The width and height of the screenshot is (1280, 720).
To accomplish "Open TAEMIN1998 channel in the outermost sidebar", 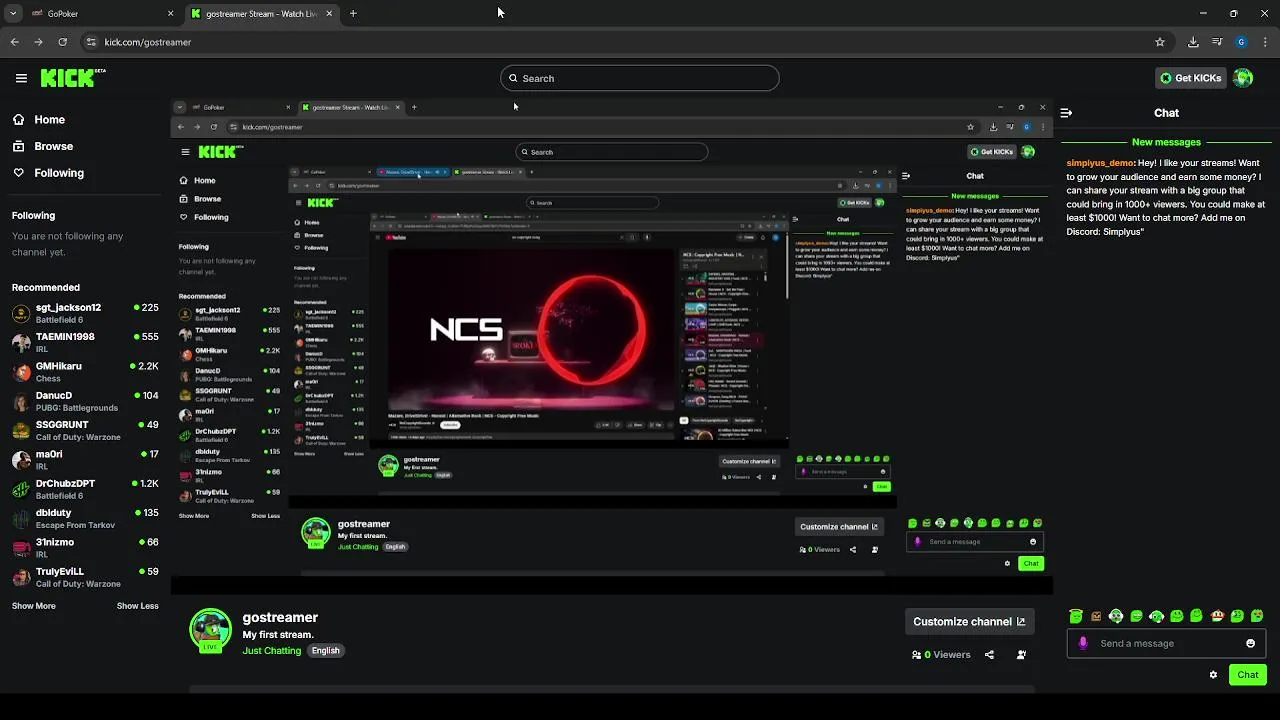I will [85, 343].
